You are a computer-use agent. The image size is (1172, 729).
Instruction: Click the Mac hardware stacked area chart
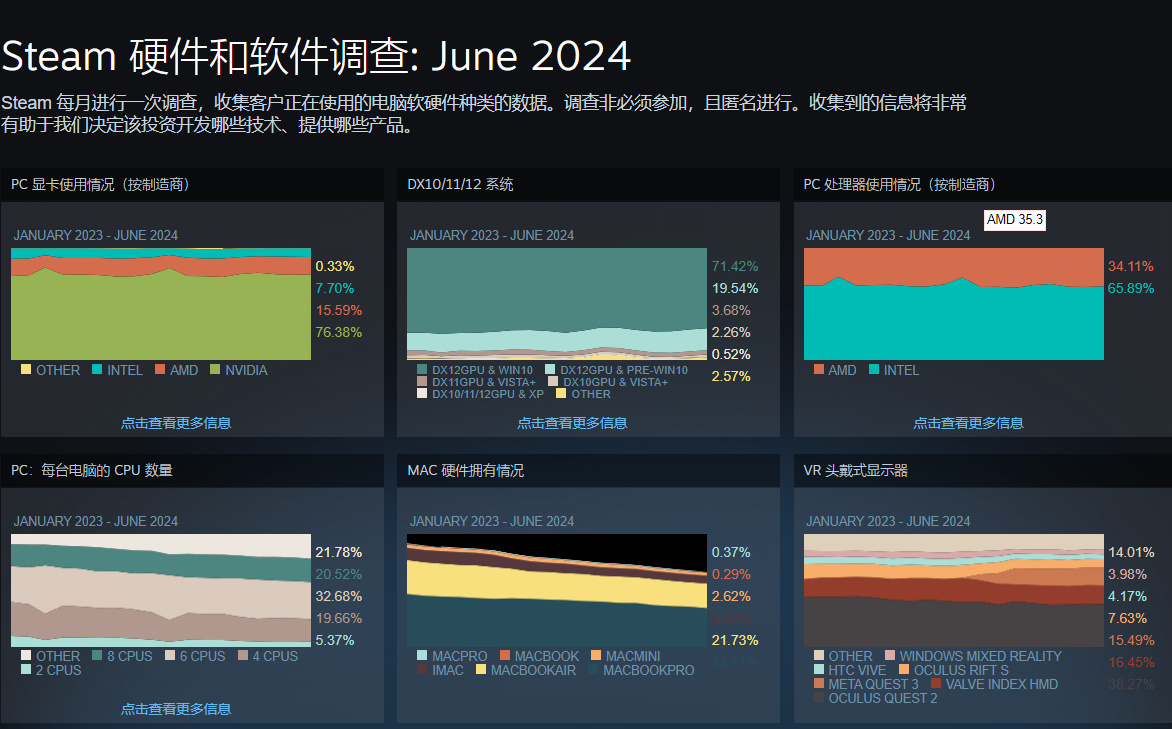[557, 590]
